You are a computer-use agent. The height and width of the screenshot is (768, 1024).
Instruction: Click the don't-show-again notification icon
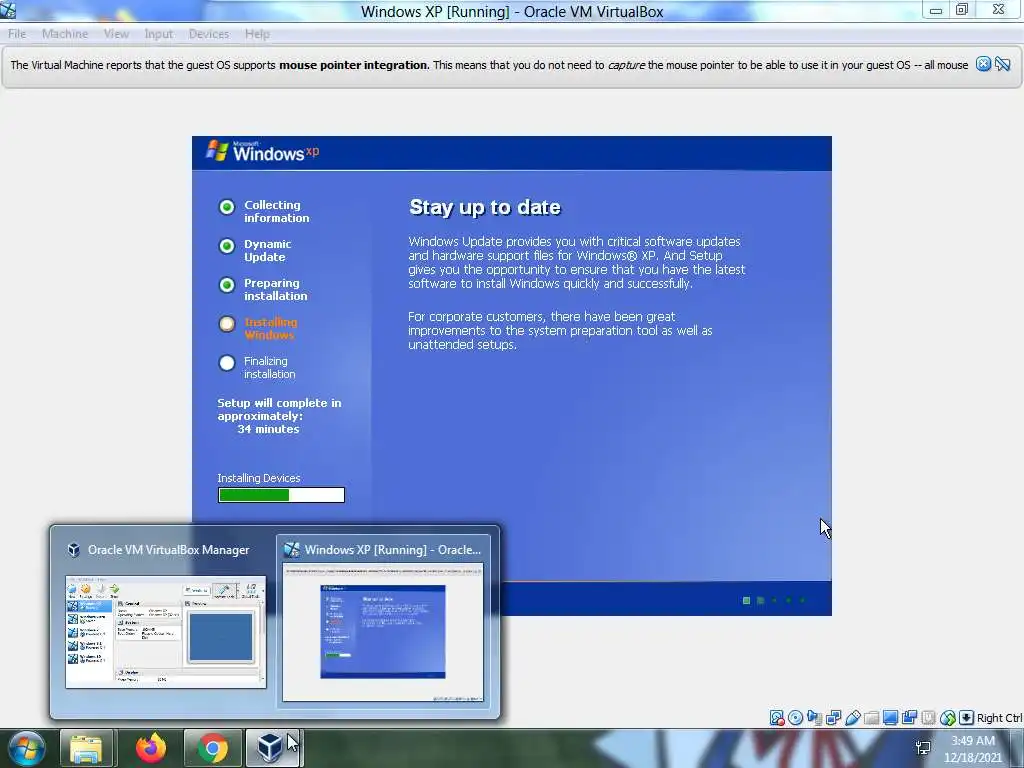point(1003,63)
